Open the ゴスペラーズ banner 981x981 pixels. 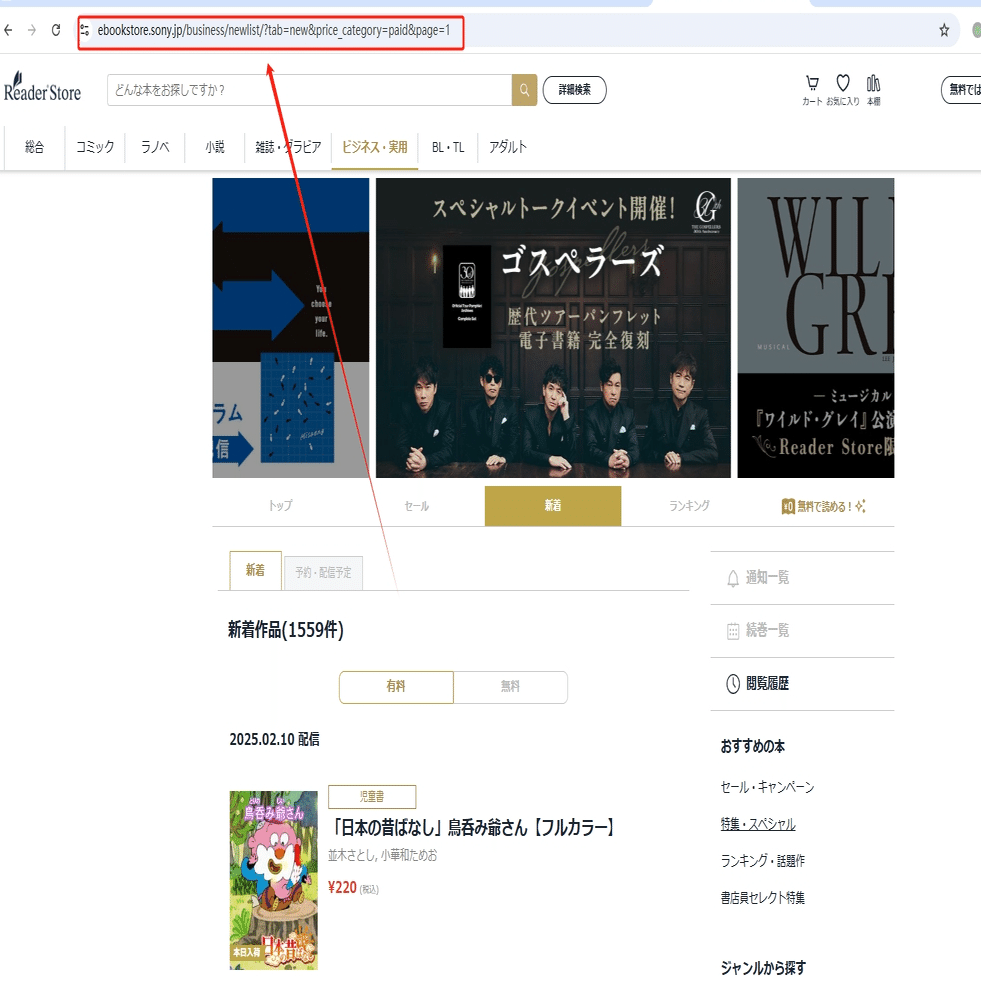click(553, 328)
